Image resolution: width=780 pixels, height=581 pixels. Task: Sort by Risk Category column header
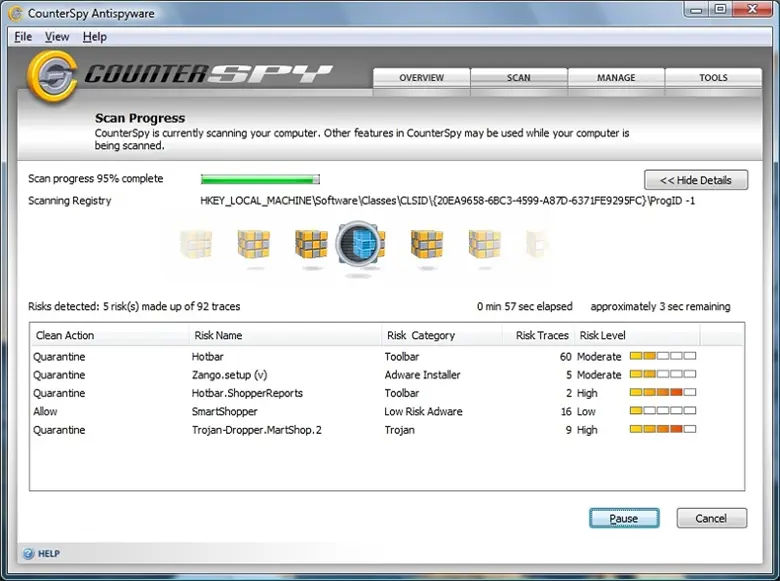pyautogui.click(x=442, y=335)
